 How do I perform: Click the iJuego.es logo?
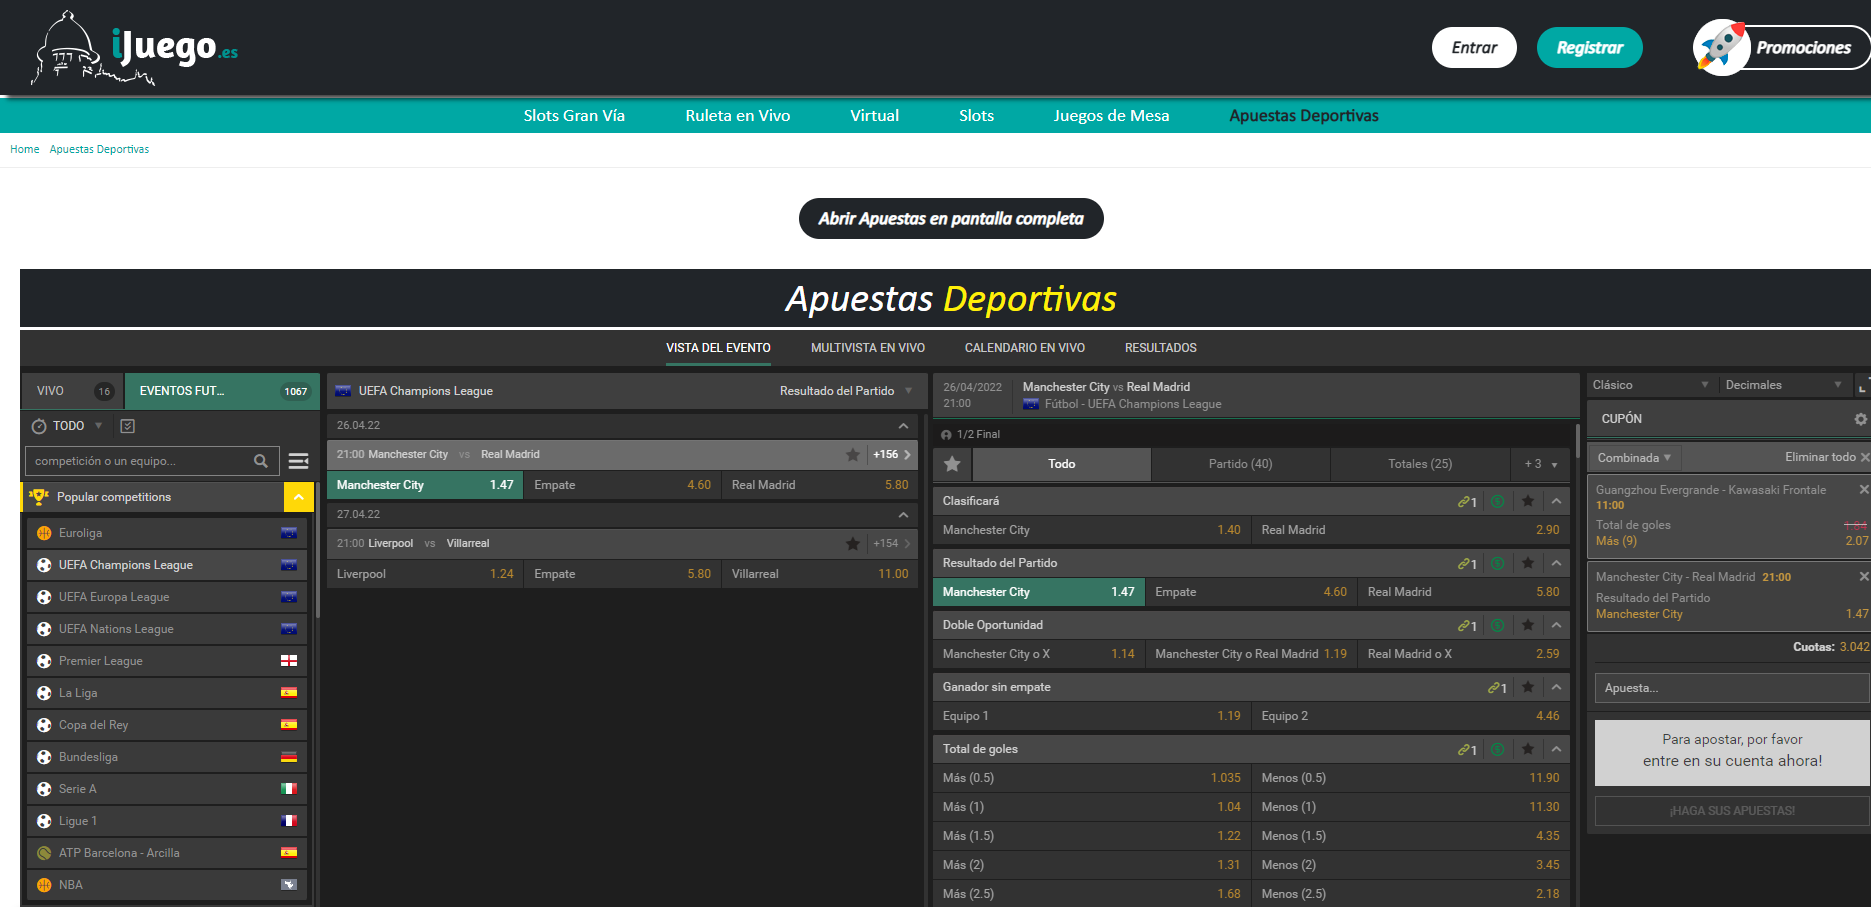pyautogui.click(x=136, y=48)
